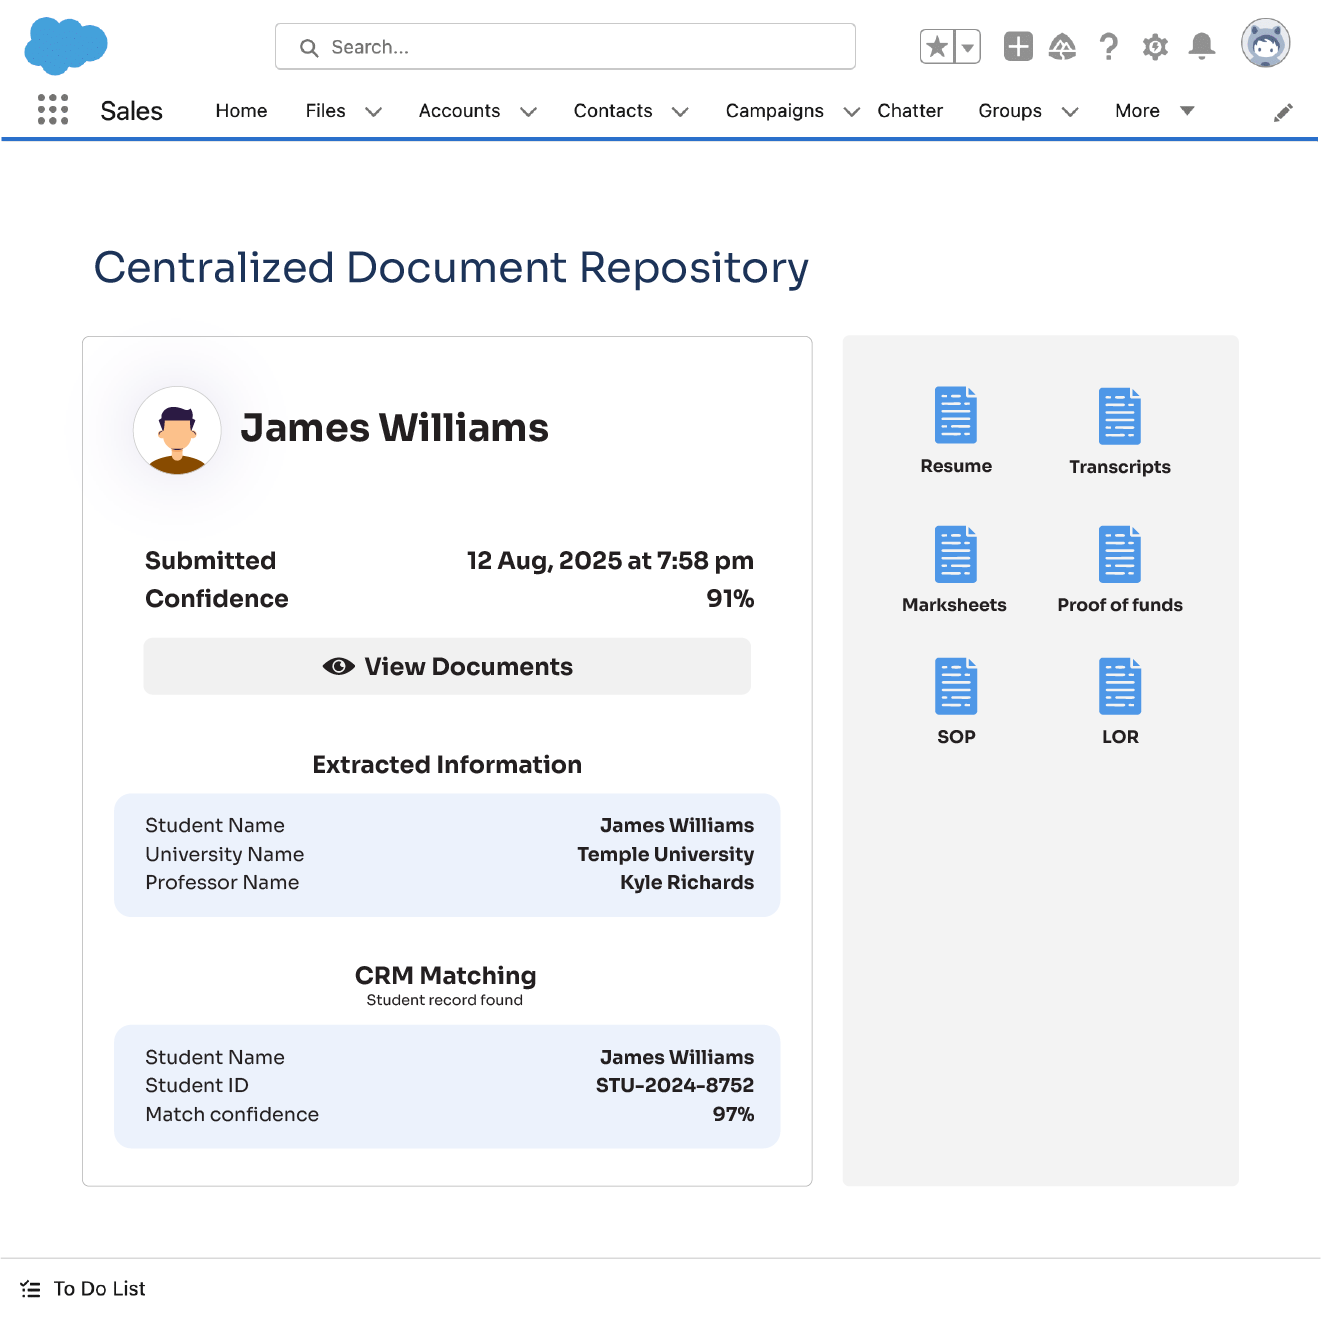Click the View Documents button
Screen dimensions: 1321x1320
447,667
